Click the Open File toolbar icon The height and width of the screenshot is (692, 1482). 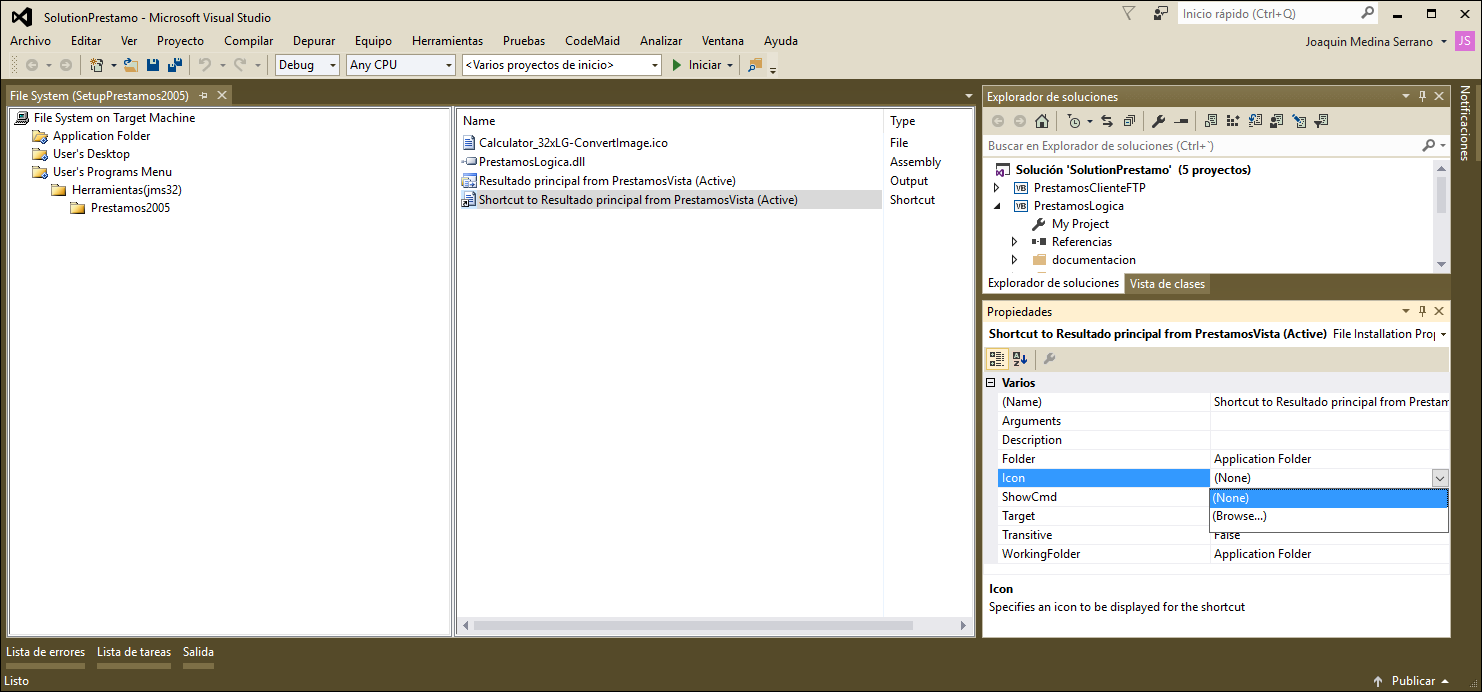click(x=131, y=65)
